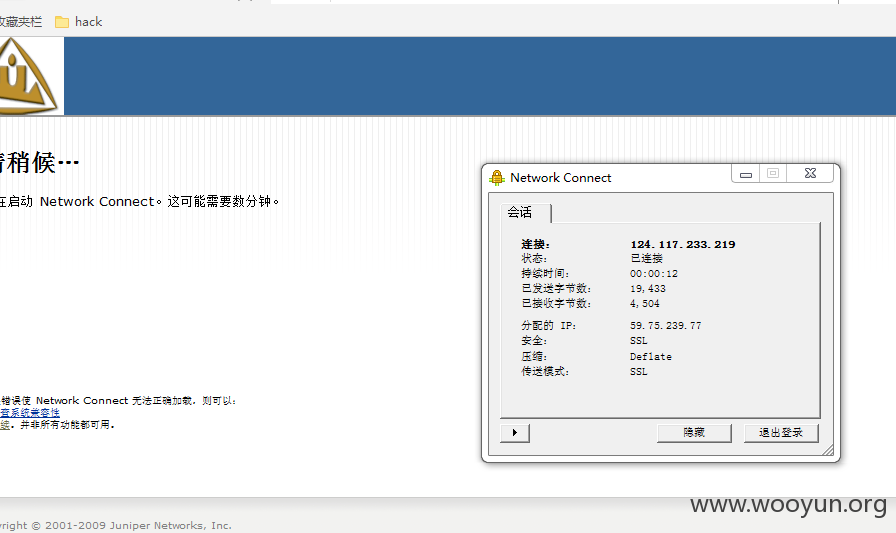This screenshot has height=533, width=896.
Task: Click the Network Connect padlock icon
Action: coord(497,178)
